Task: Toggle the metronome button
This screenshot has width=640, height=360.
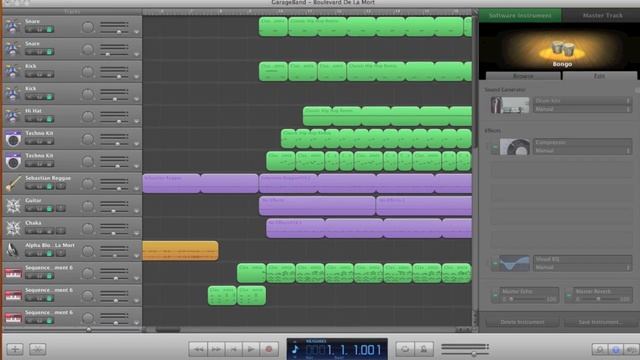Action: [x=423, y=349]
